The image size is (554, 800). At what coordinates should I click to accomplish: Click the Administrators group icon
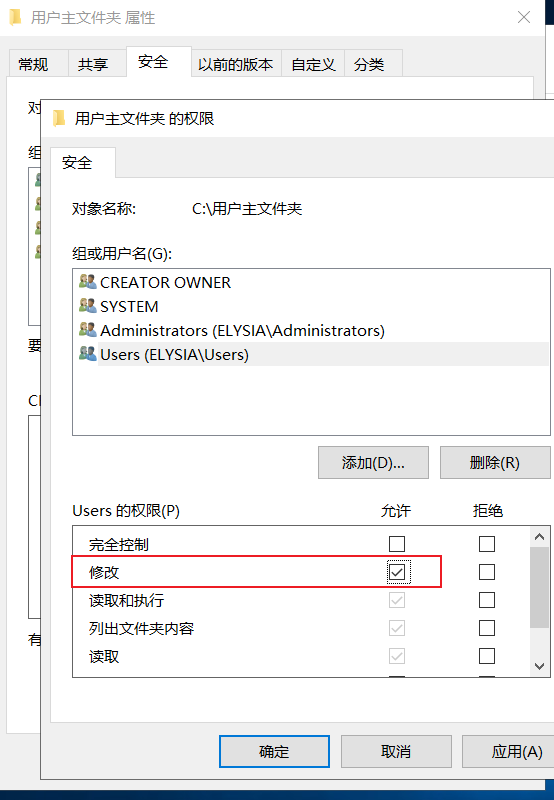click(x=88, y=330)
